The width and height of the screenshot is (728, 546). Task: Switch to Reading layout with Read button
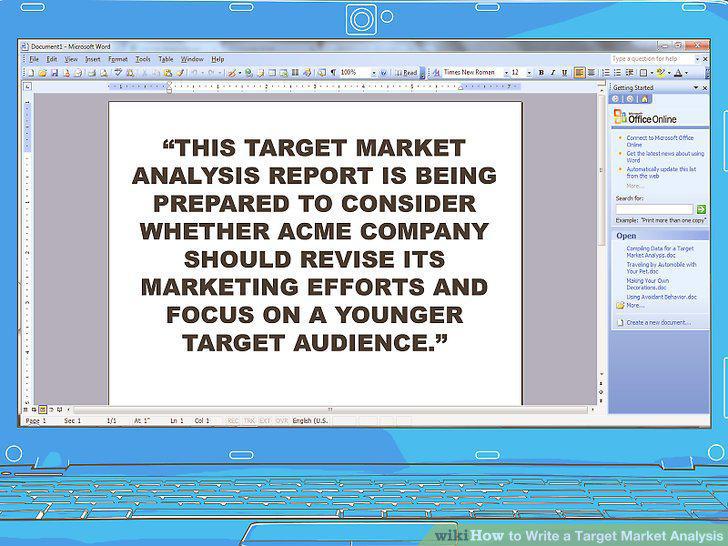pyautogui.click(x=407, y=72)
